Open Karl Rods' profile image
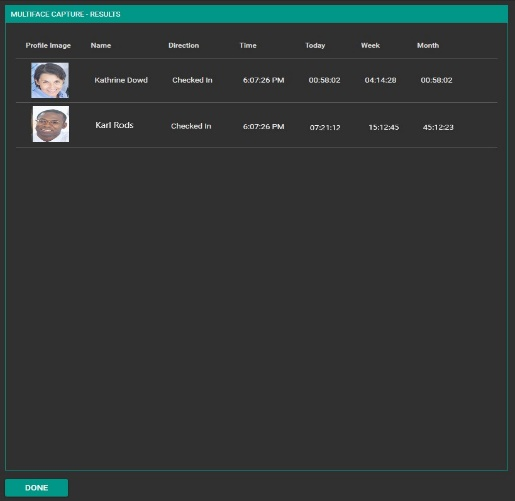The height and width of the screenshot is (501, 515). (51, 124)
